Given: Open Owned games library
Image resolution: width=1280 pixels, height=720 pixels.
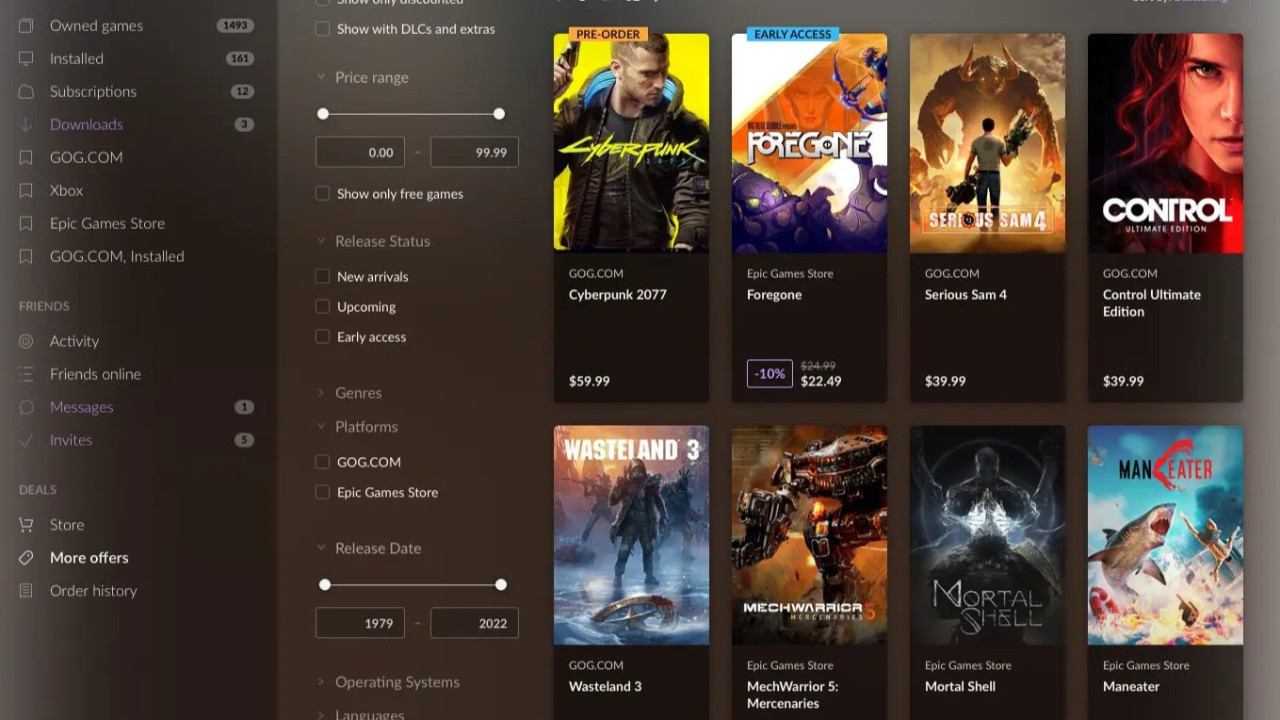Looking at the screenshot, I should tap(96, 25).
